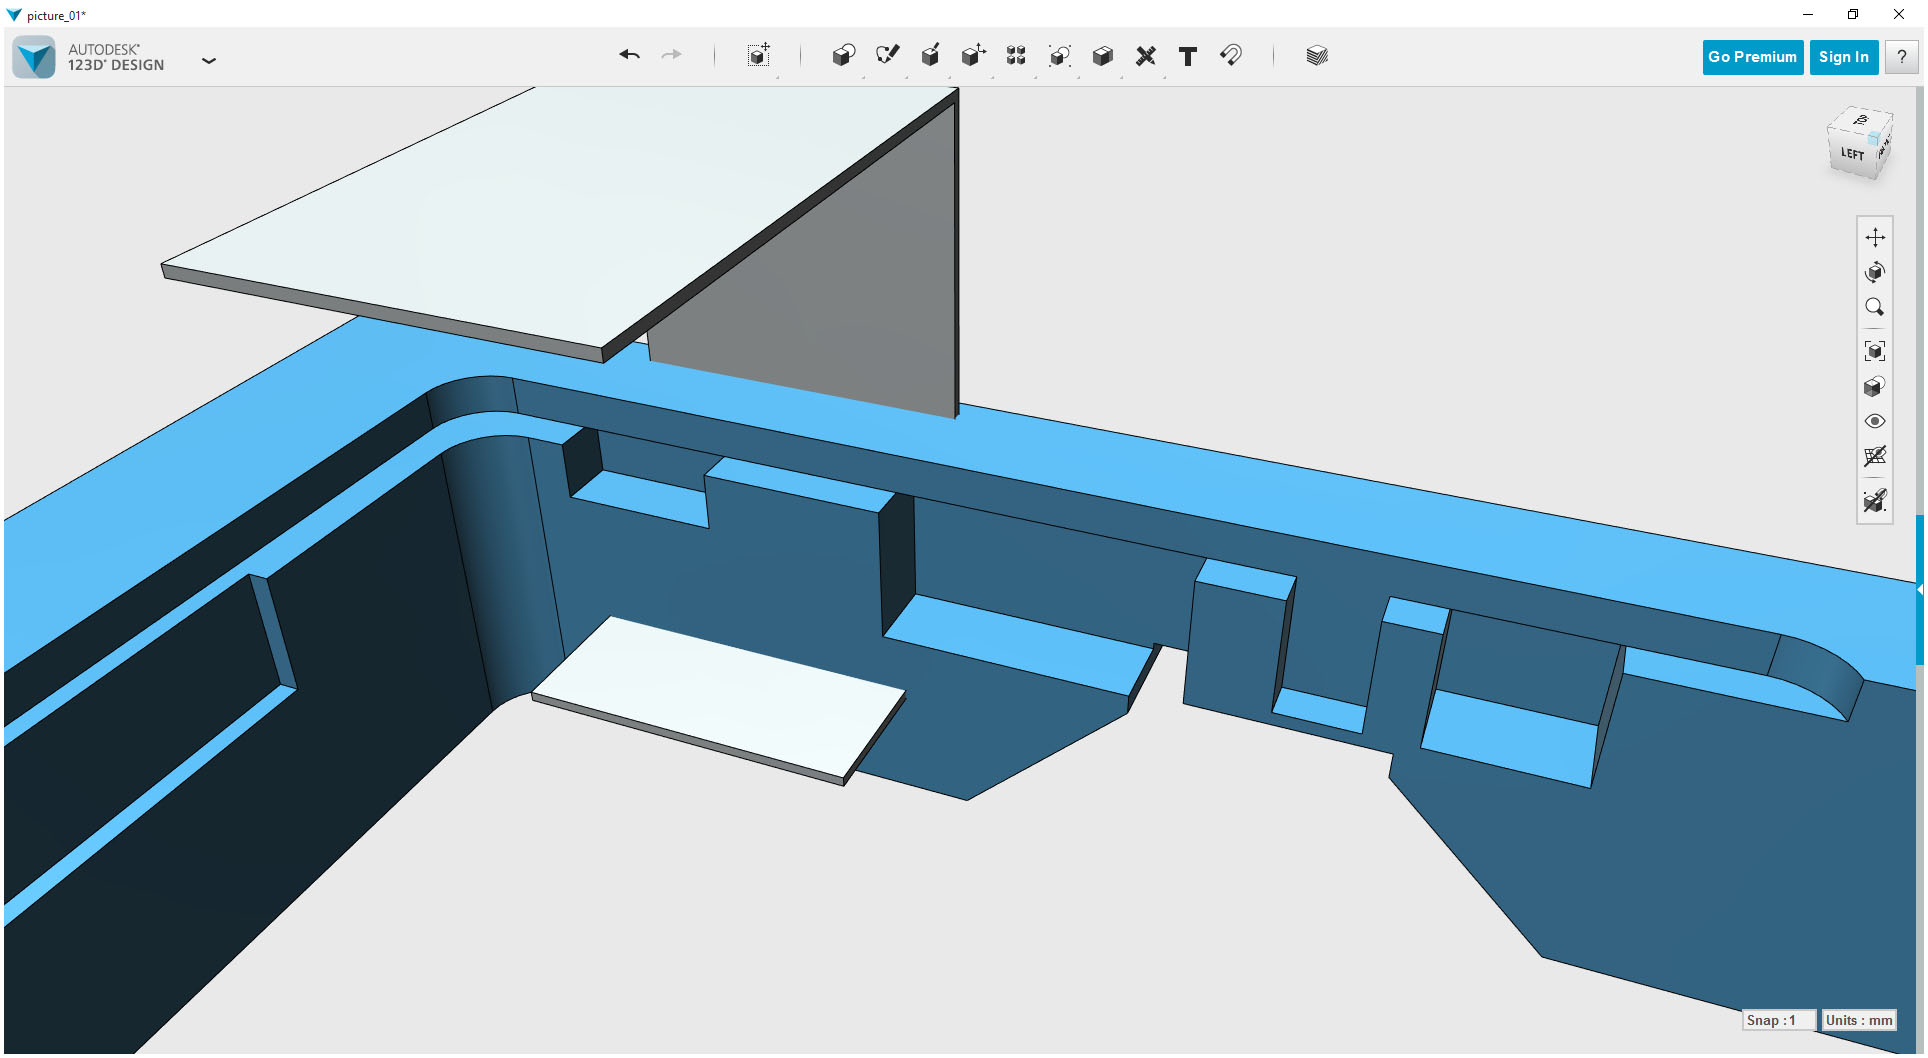Click the Orbit icon in the right sidebar
Image resolution: width=1928 pixels, height=1058 pixels.
coord(1876,271)
